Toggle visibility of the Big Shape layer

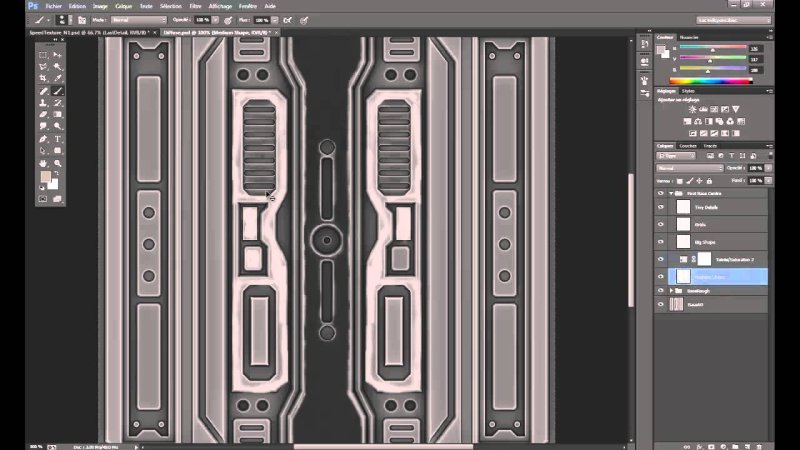pyautogui.click(x=661, y=241)
